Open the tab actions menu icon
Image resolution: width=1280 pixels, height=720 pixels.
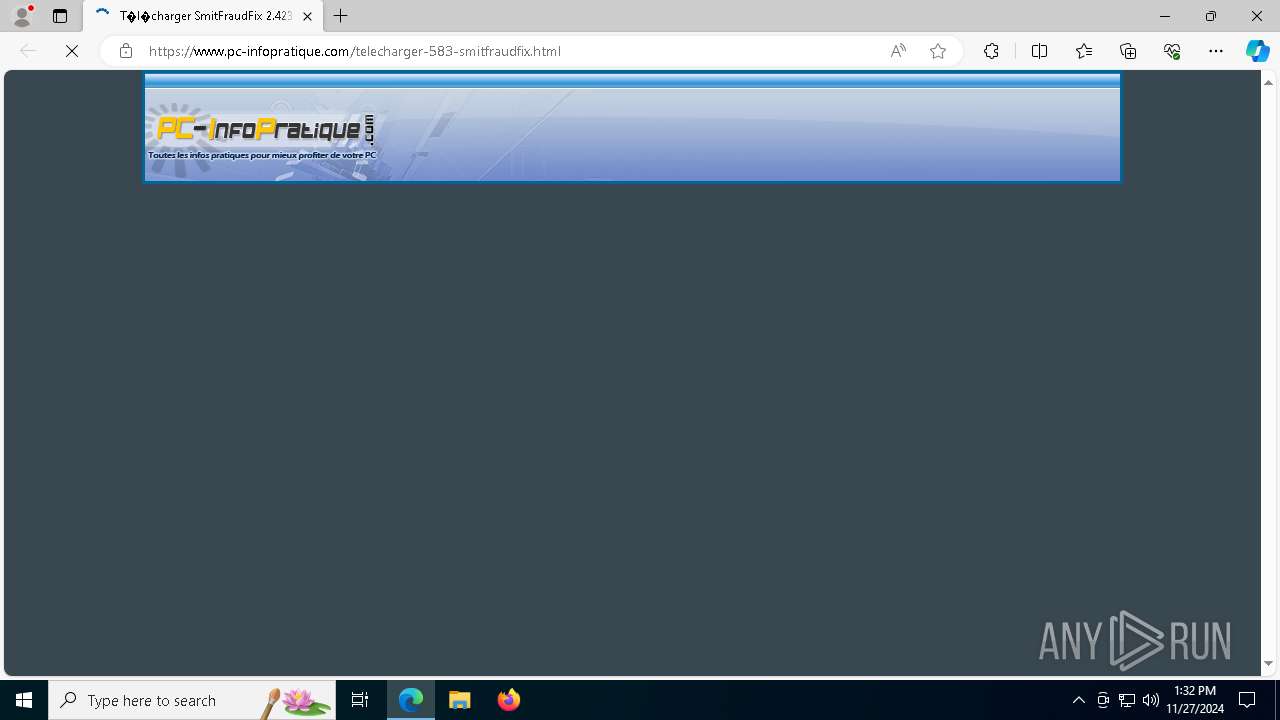pos(60,16)
